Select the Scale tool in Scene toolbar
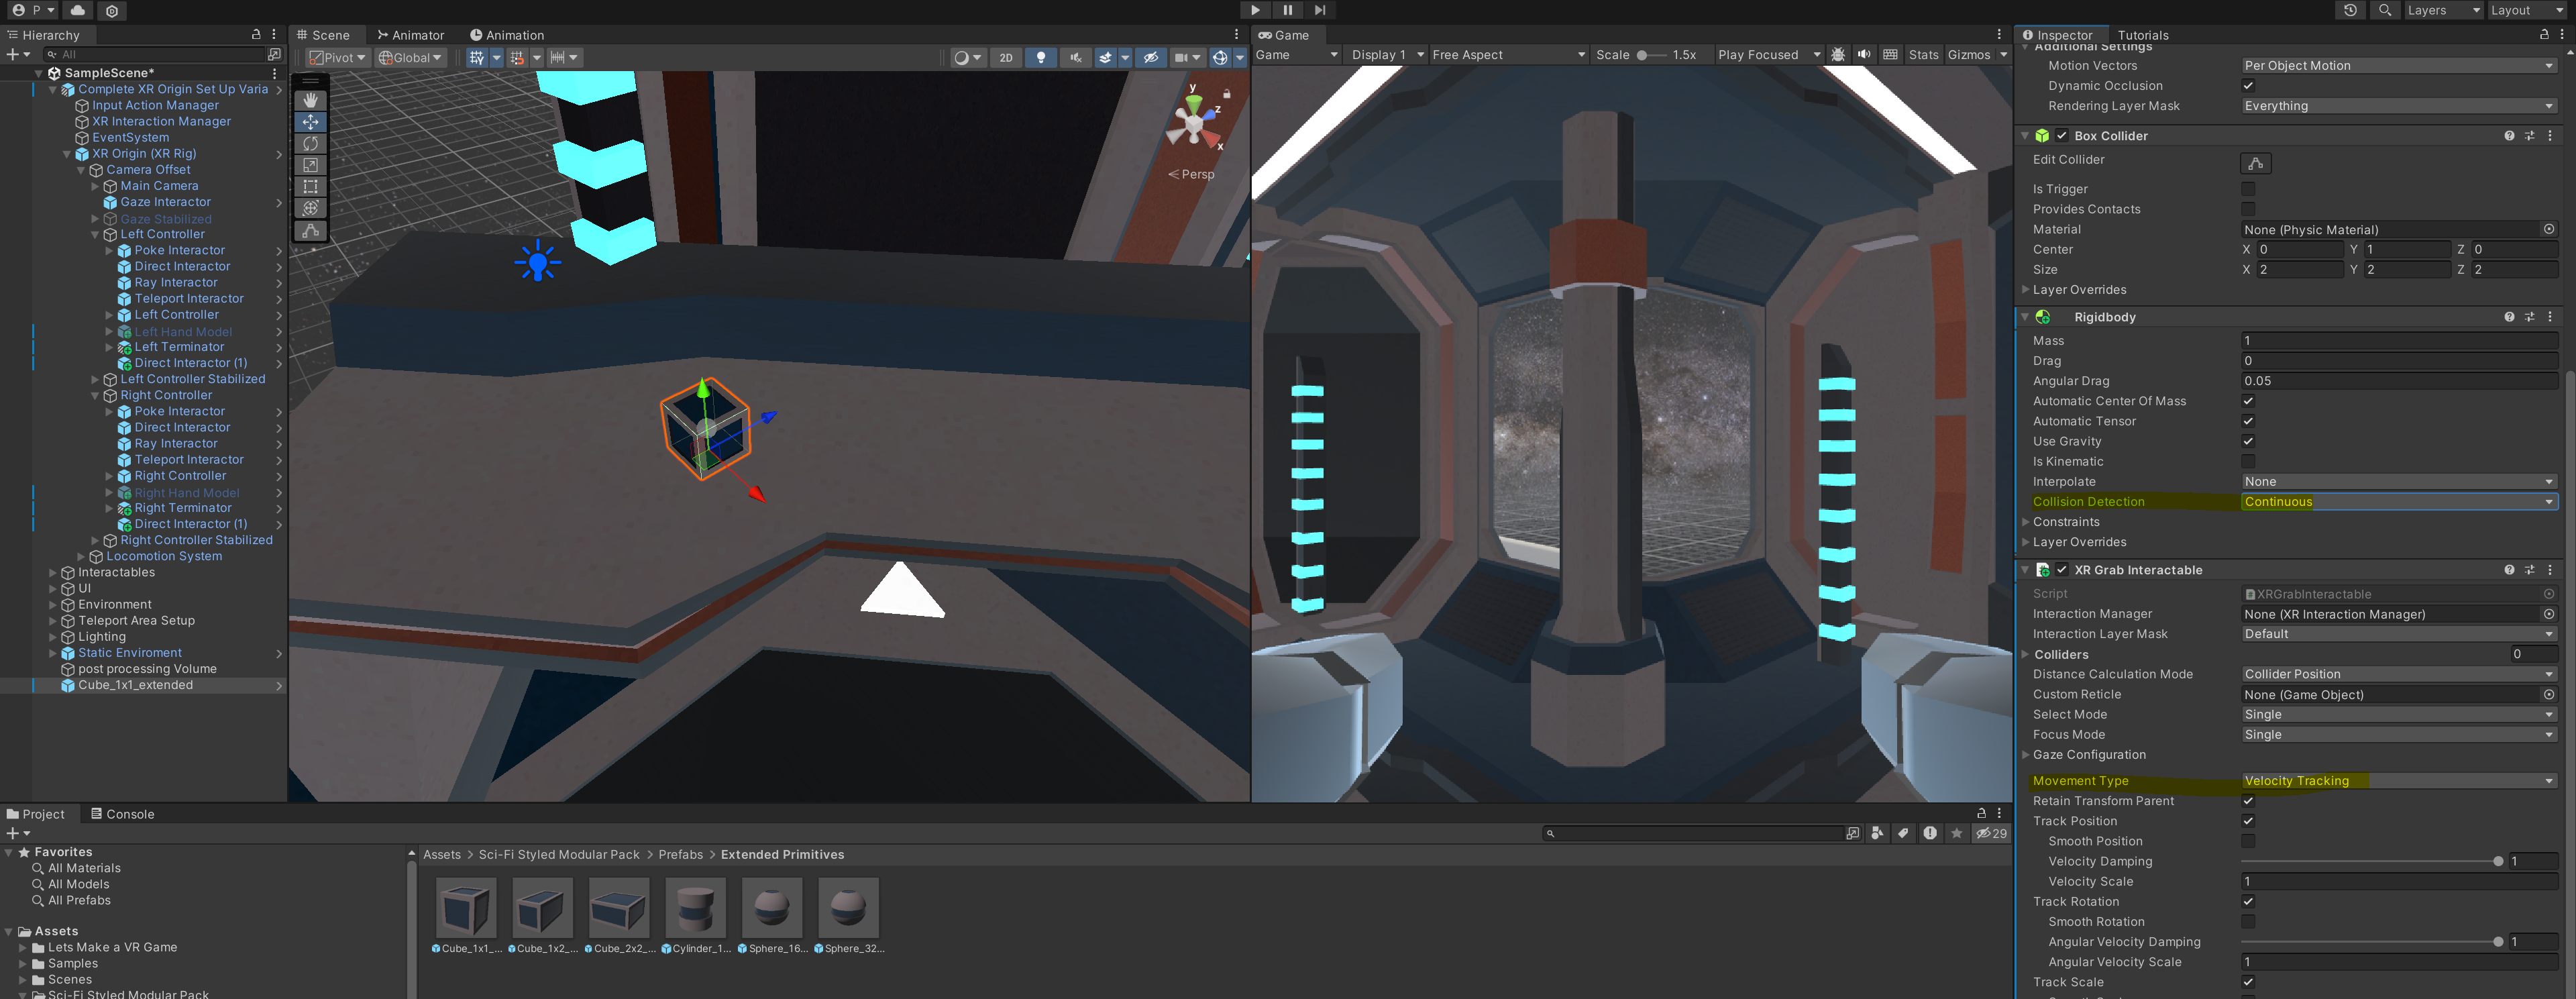Image resolution: width=2576 pixels, height=999 pixels. click(310, 165)
